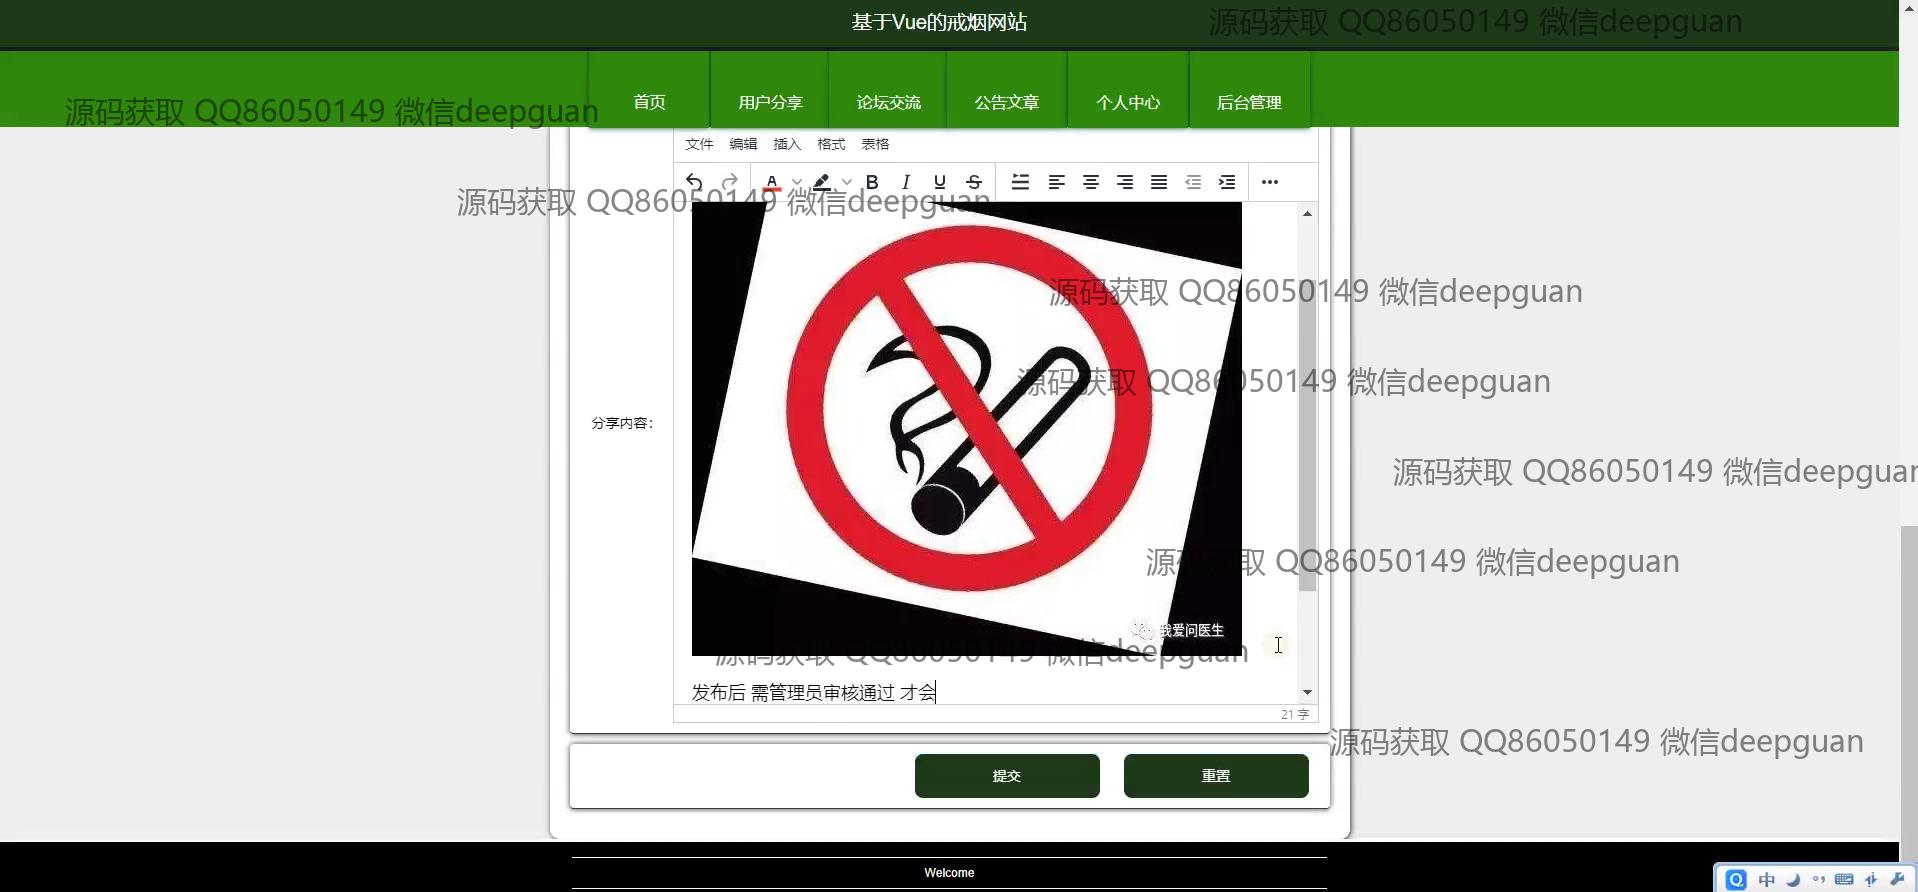Align text to the right
Image resolution: width=1918 pixels, height=892 pixels.
1124,182
